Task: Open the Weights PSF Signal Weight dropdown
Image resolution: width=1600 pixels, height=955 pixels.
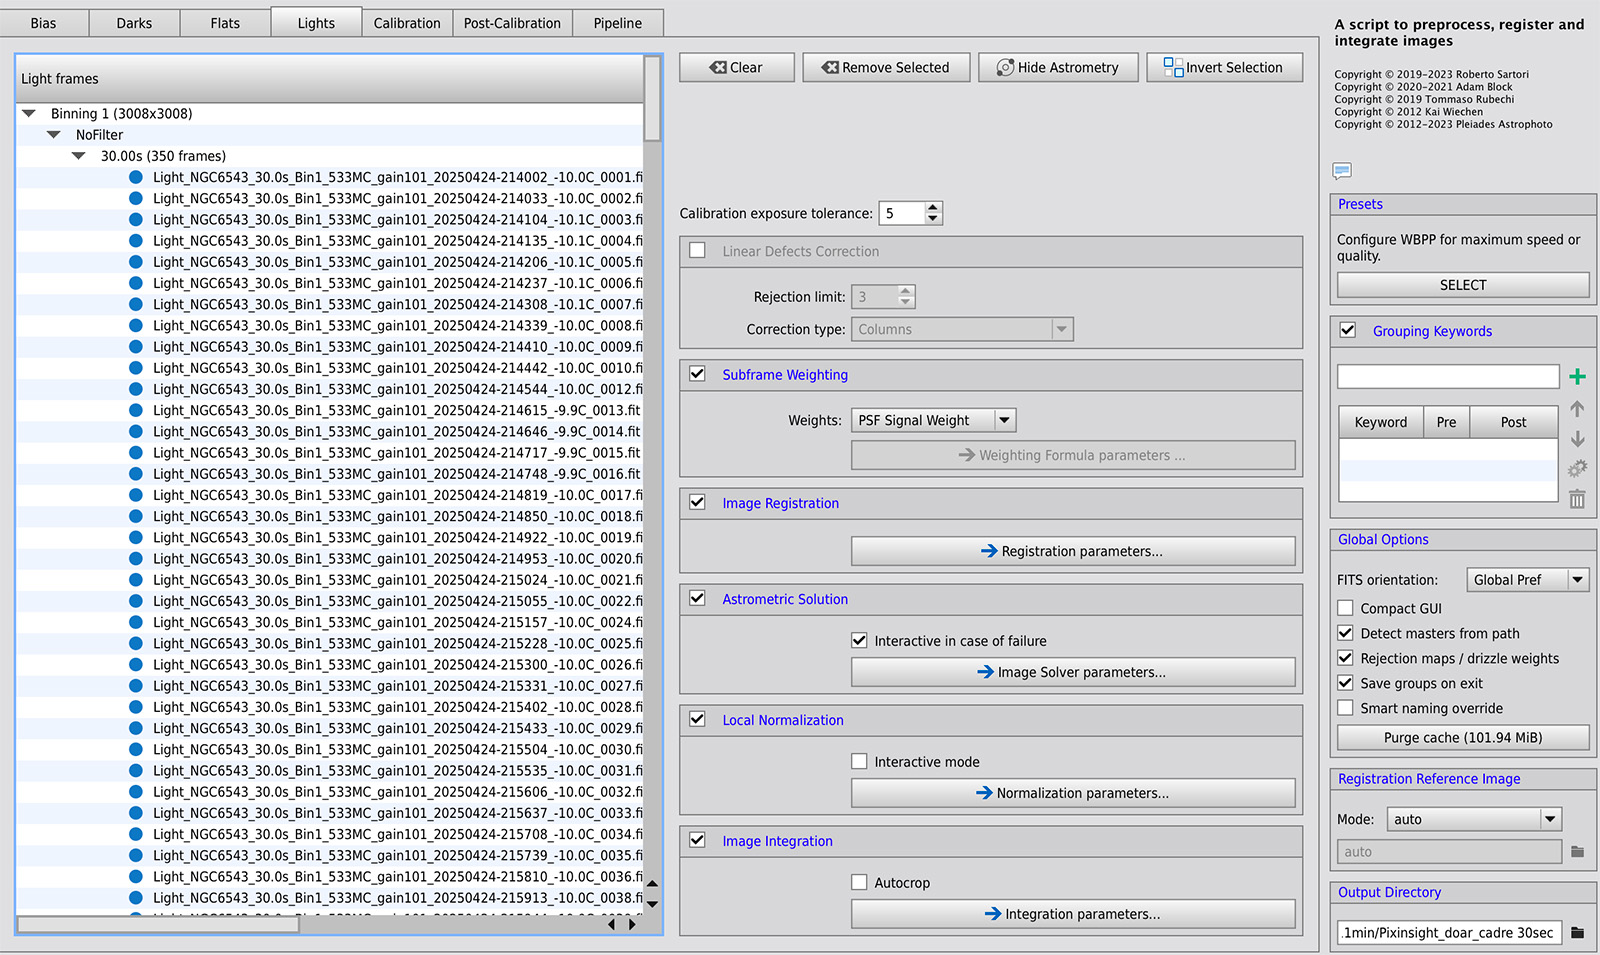Action: [934, 420]
